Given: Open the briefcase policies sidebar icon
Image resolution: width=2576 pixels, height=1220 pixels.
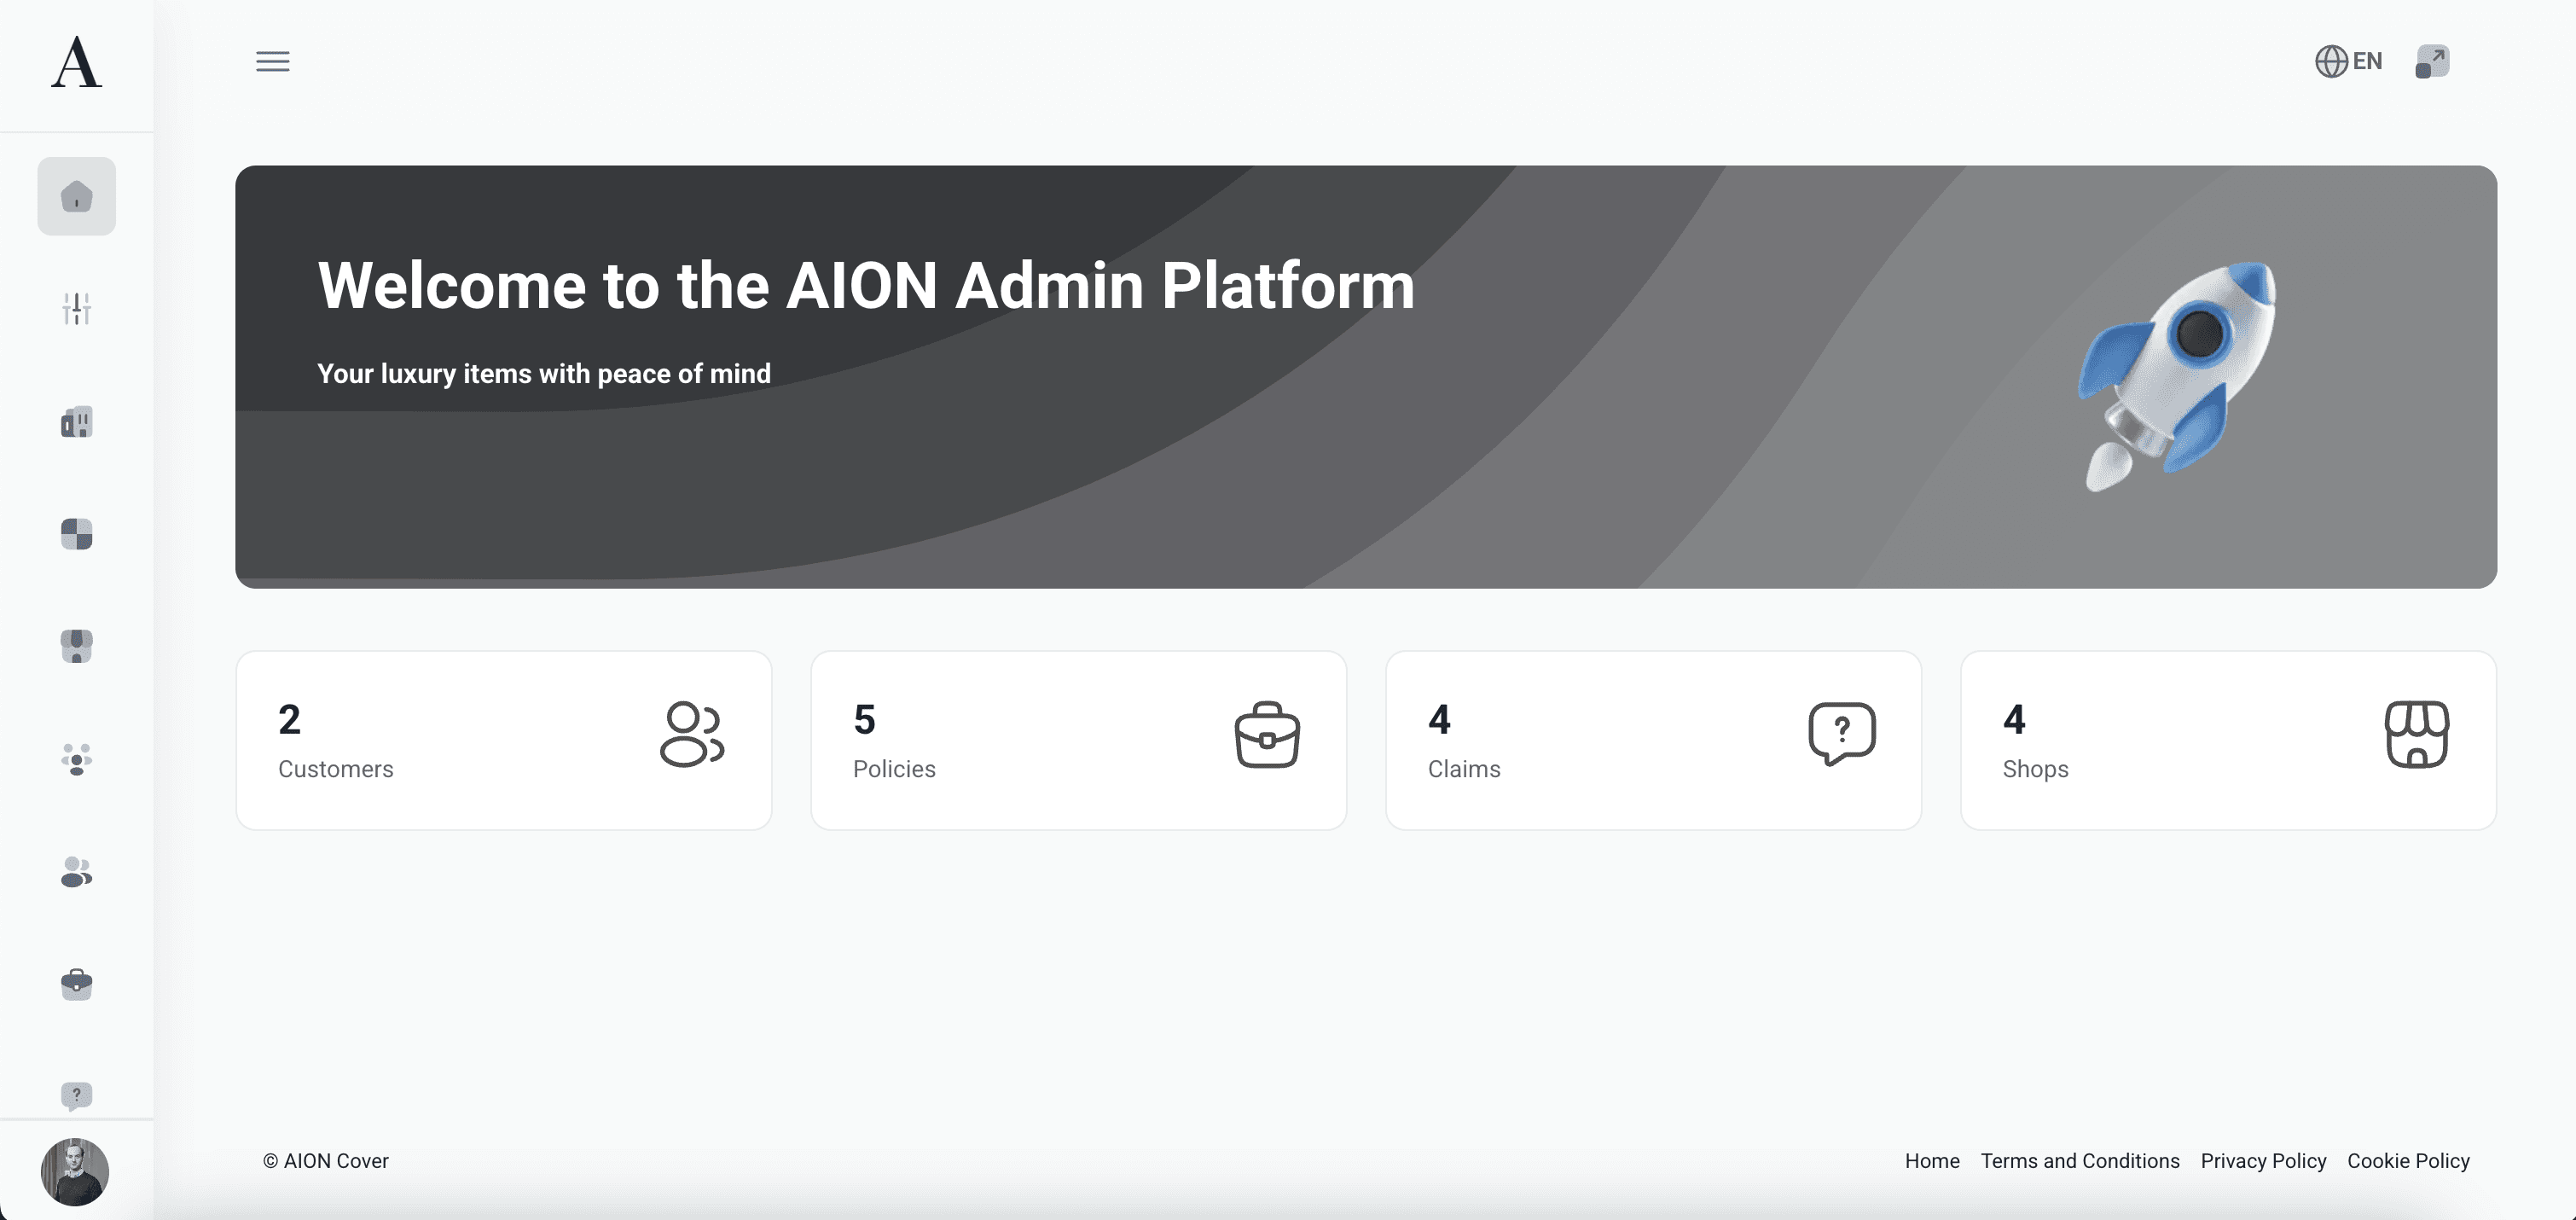Looking at the screenshot, I should (x=77, y=984).
